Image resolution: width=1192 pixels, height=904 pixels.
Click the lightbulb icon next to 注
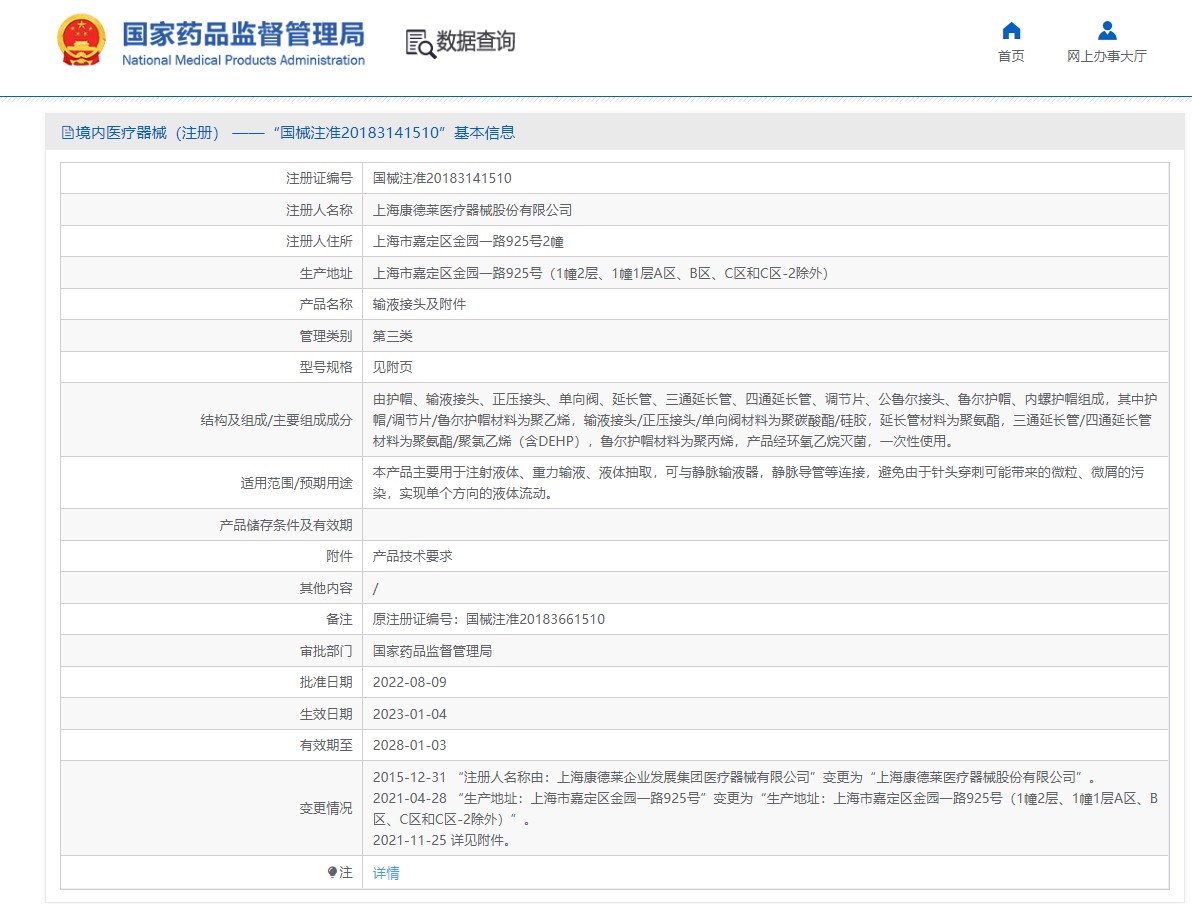332,873
